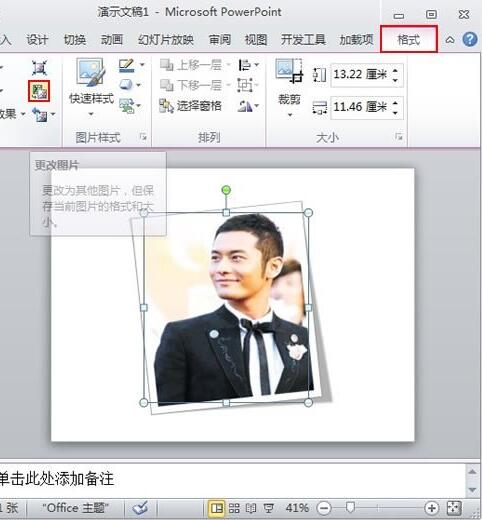Switch to the 切换 (Transitions) tab

tap(75, 40)
